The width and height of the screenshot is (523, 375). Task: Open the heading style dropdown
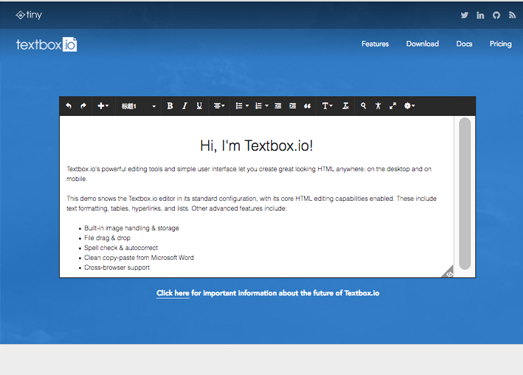[x=138, y=106]
